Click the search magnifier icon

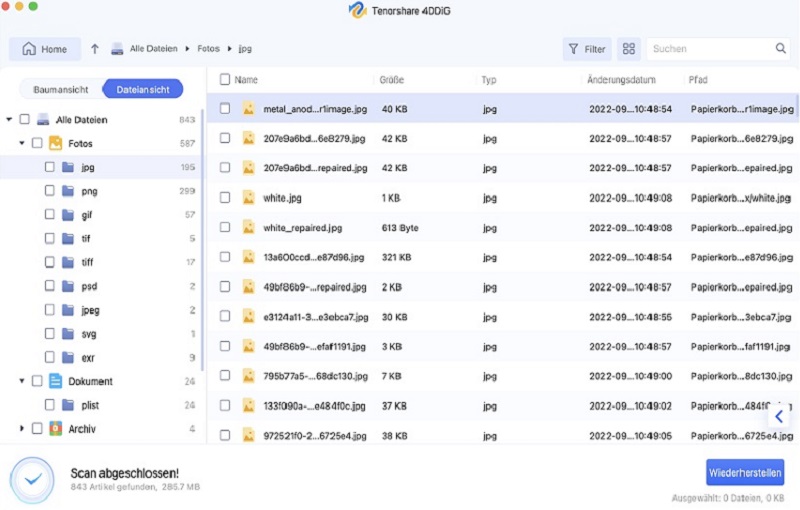781,49
